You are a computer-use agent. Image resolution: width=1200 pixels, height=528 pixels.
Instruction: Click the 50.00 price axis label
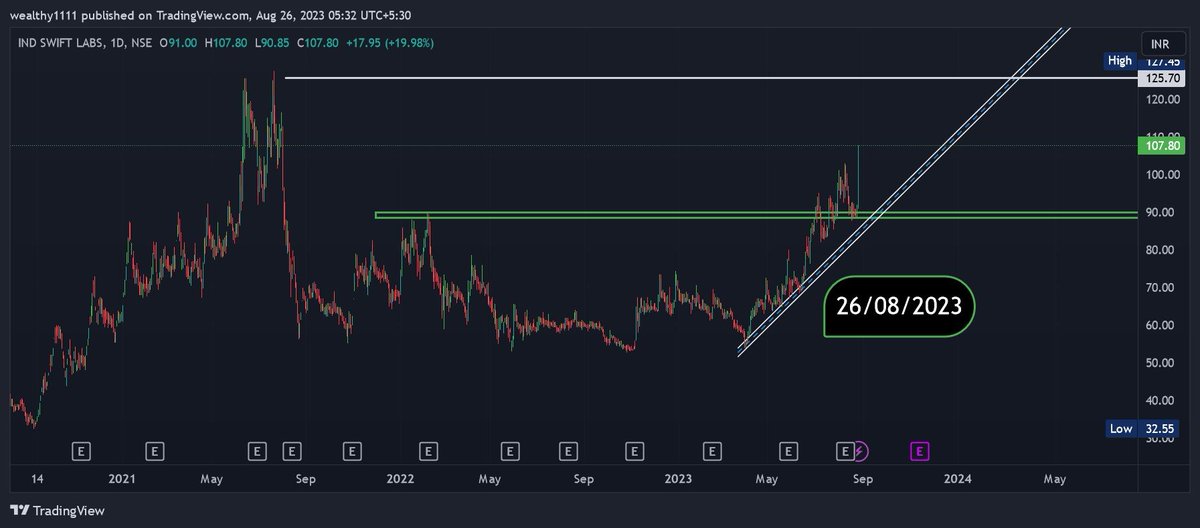1161,363
